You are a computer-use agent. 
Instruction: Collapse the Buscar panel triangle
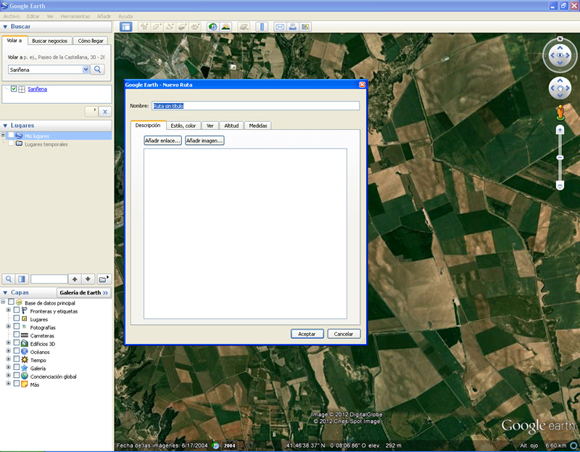pos(5,27)
